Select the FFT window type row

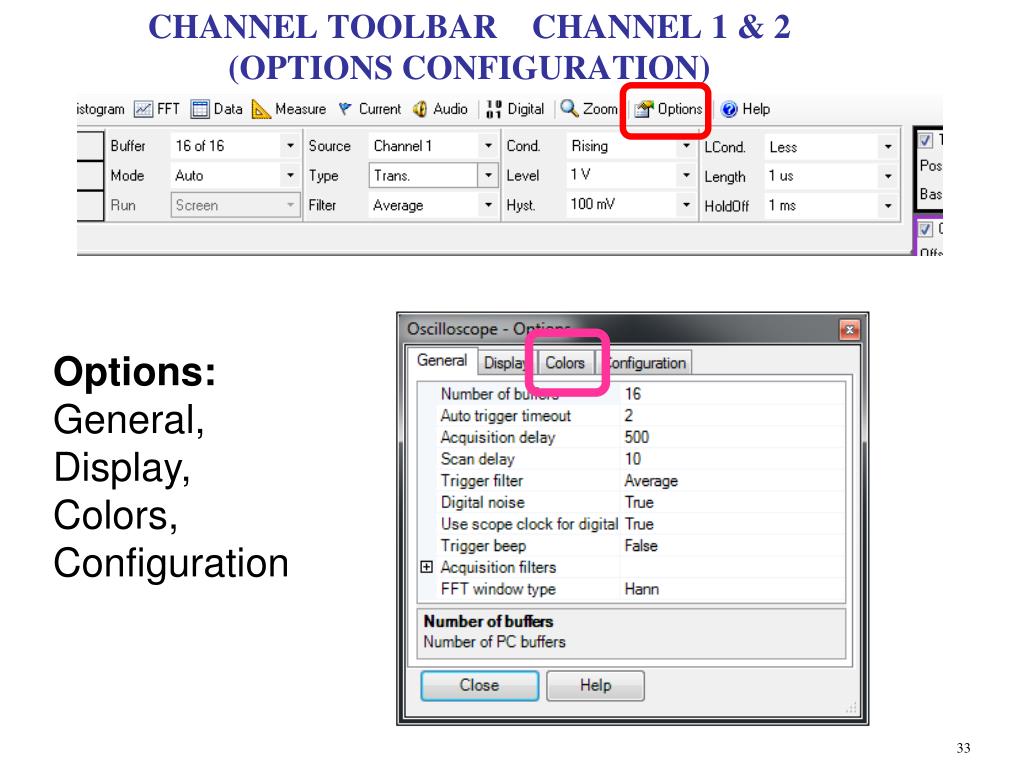click(x=632, y=589)
